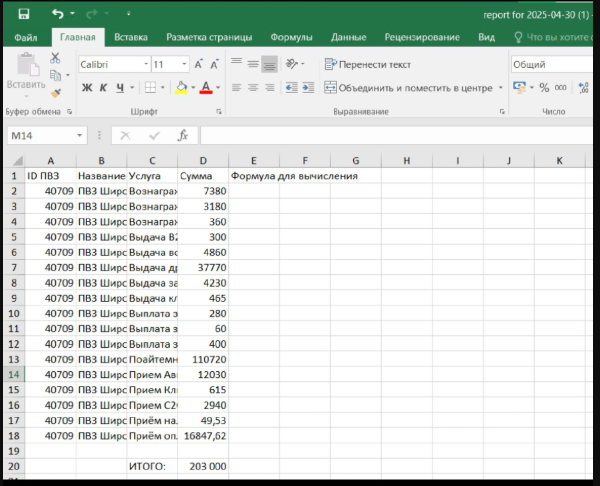Open the underline style dropdown arrow
The width and height of the screenshot is (600, 486).
(x=132, y=88)
